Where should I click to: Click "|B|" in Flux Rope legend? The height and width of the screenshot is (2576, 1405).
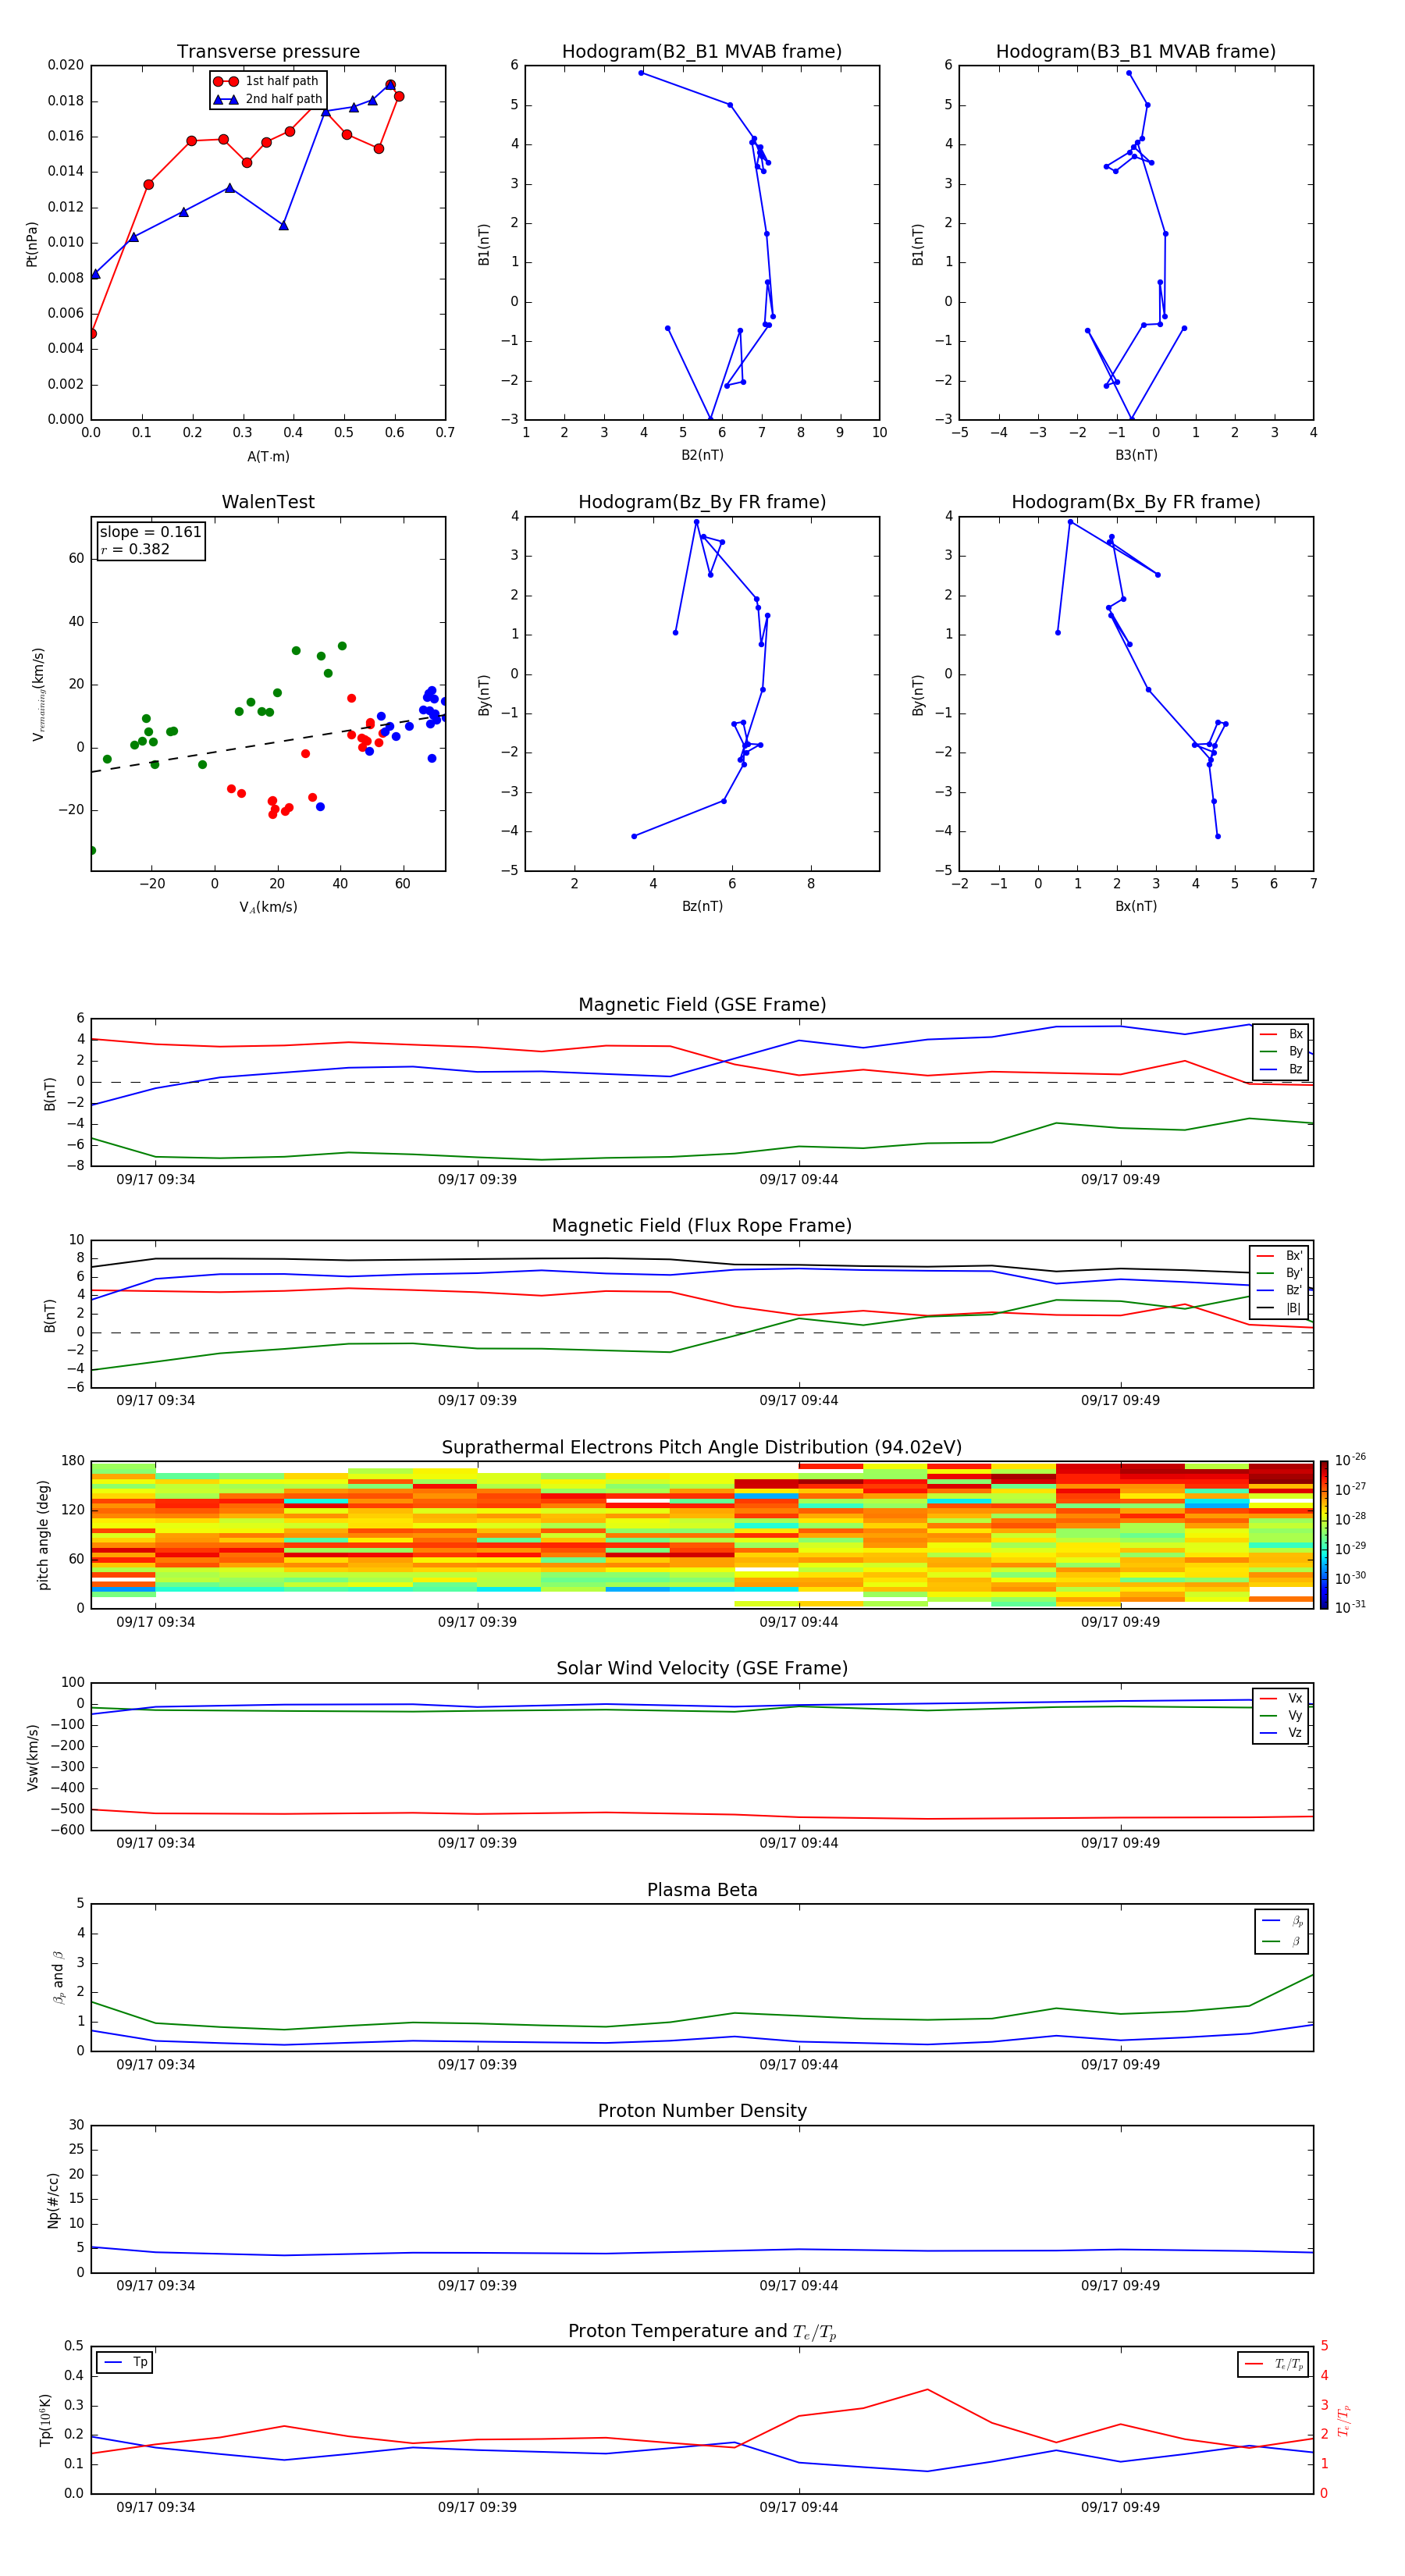click(x=1294, y=1308)
